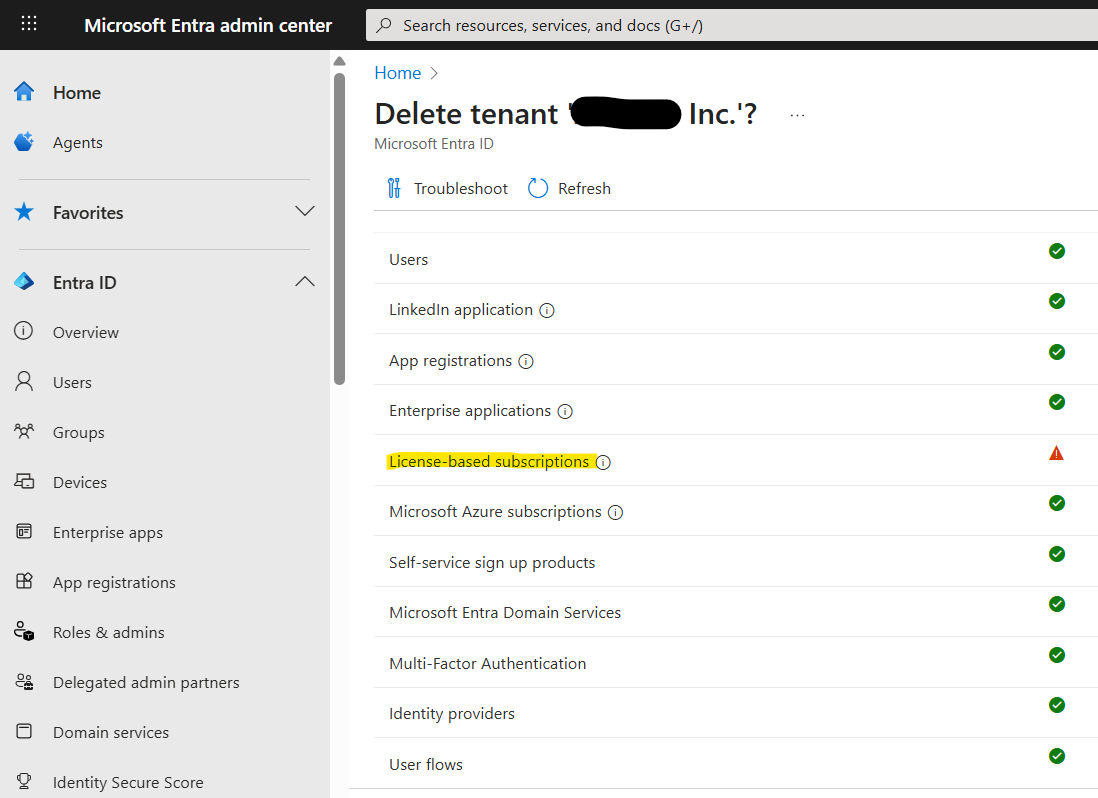The image size is (1098, 798).
Task: Click the Agents icon in sidebar
Action: pyautogui.click(x=24, y=141)
